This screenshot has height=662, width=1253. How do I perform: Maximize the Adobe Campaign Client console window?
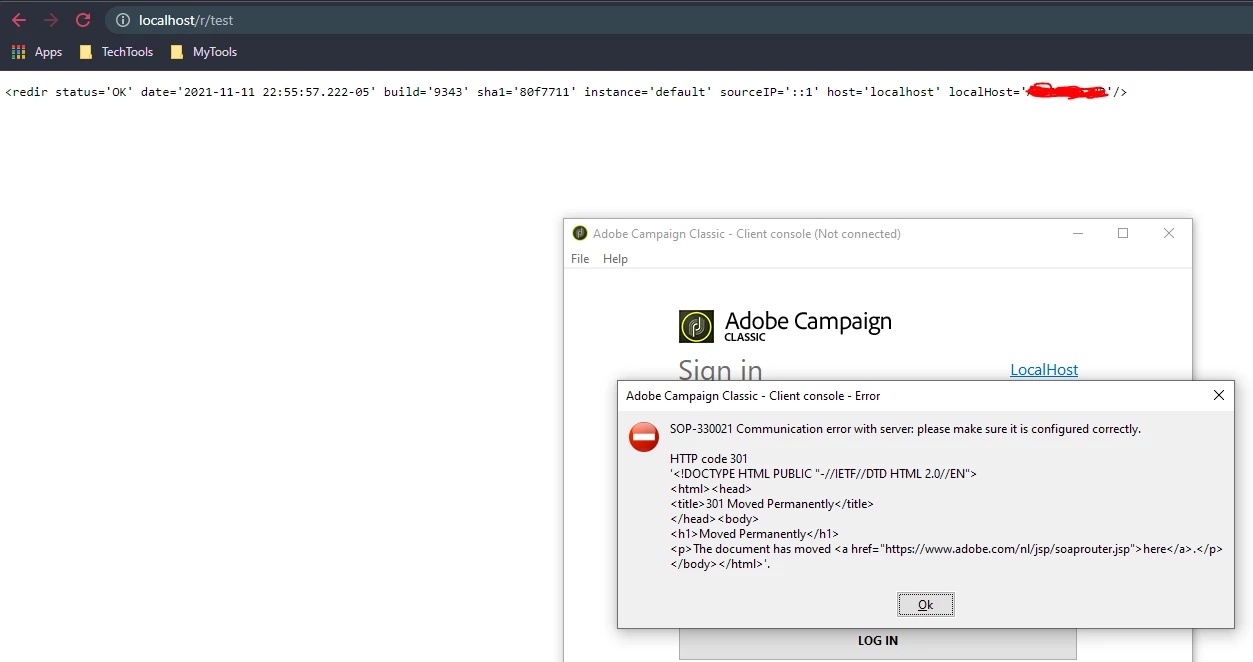1123,233
